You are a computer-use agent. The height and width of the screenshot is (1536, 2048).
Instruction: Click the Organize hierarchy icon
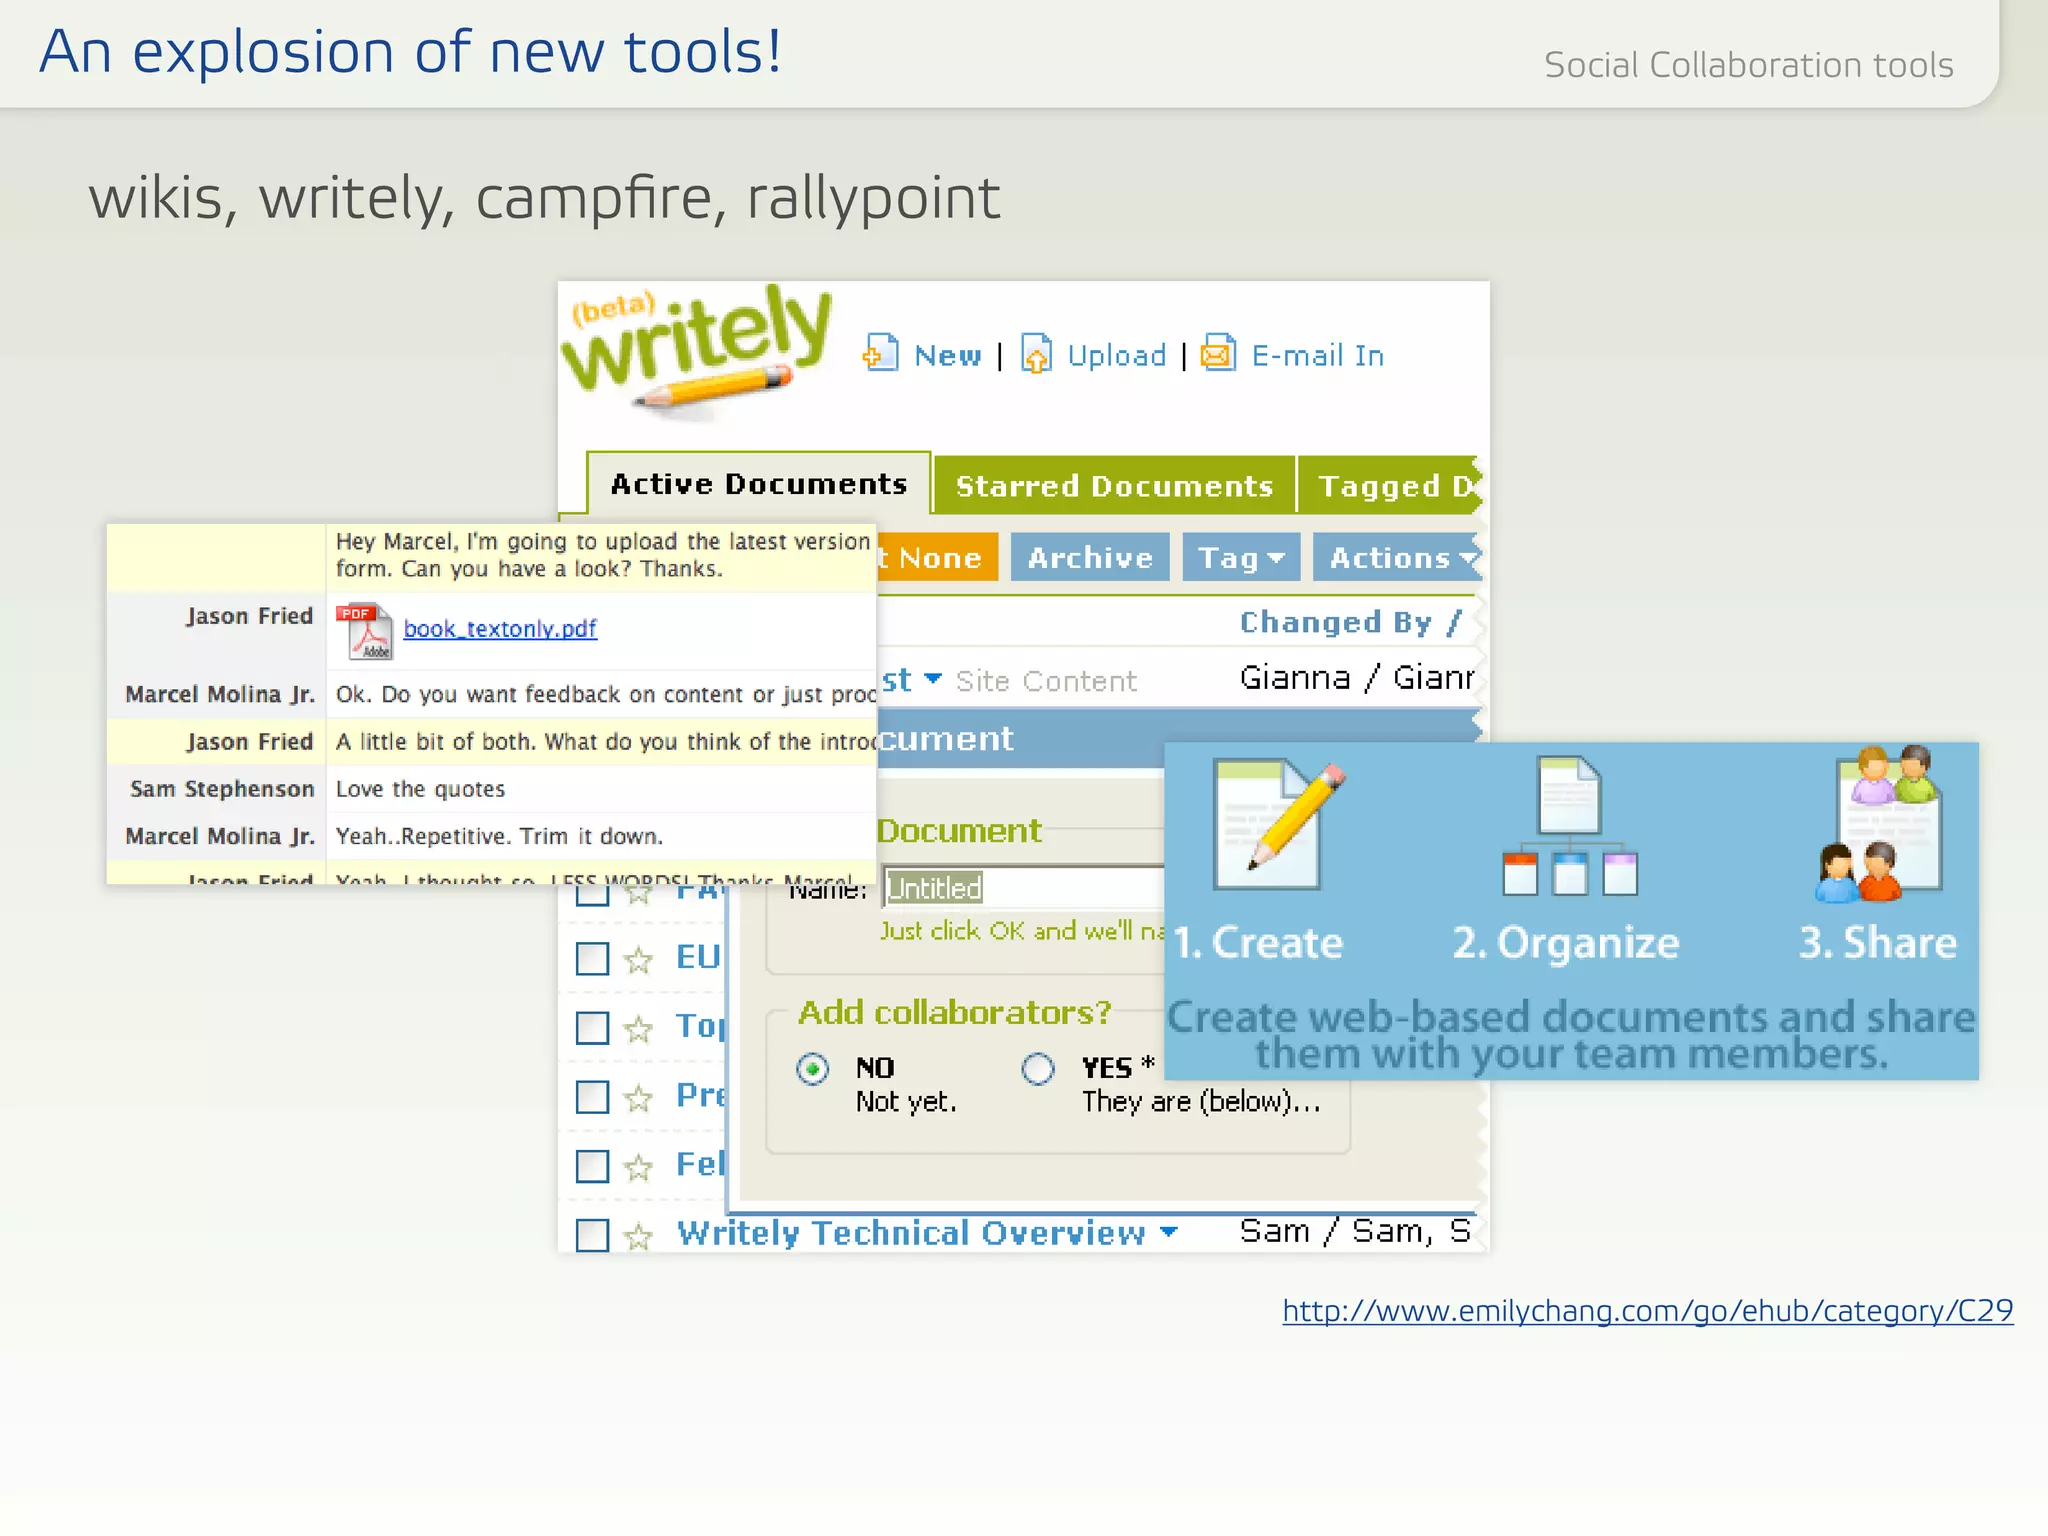[x=1570, y=826]
